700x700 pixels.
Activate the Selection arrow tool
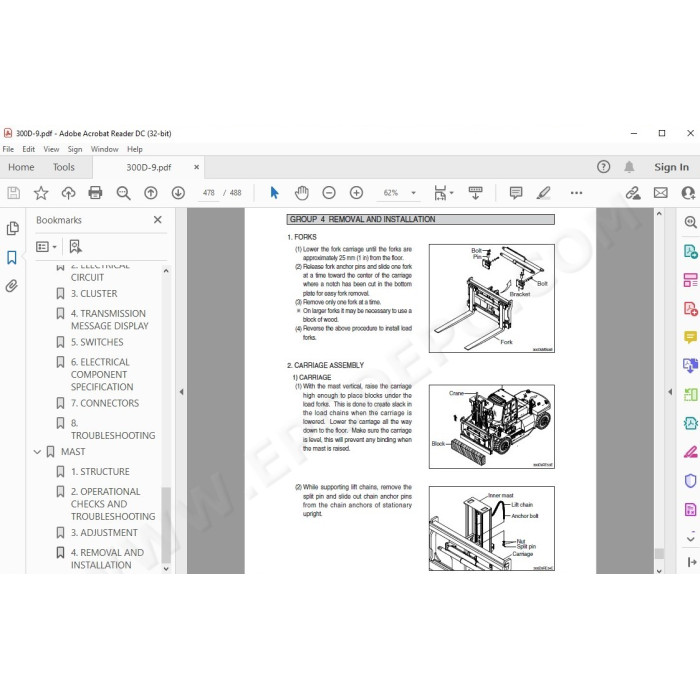coord(274,193)
